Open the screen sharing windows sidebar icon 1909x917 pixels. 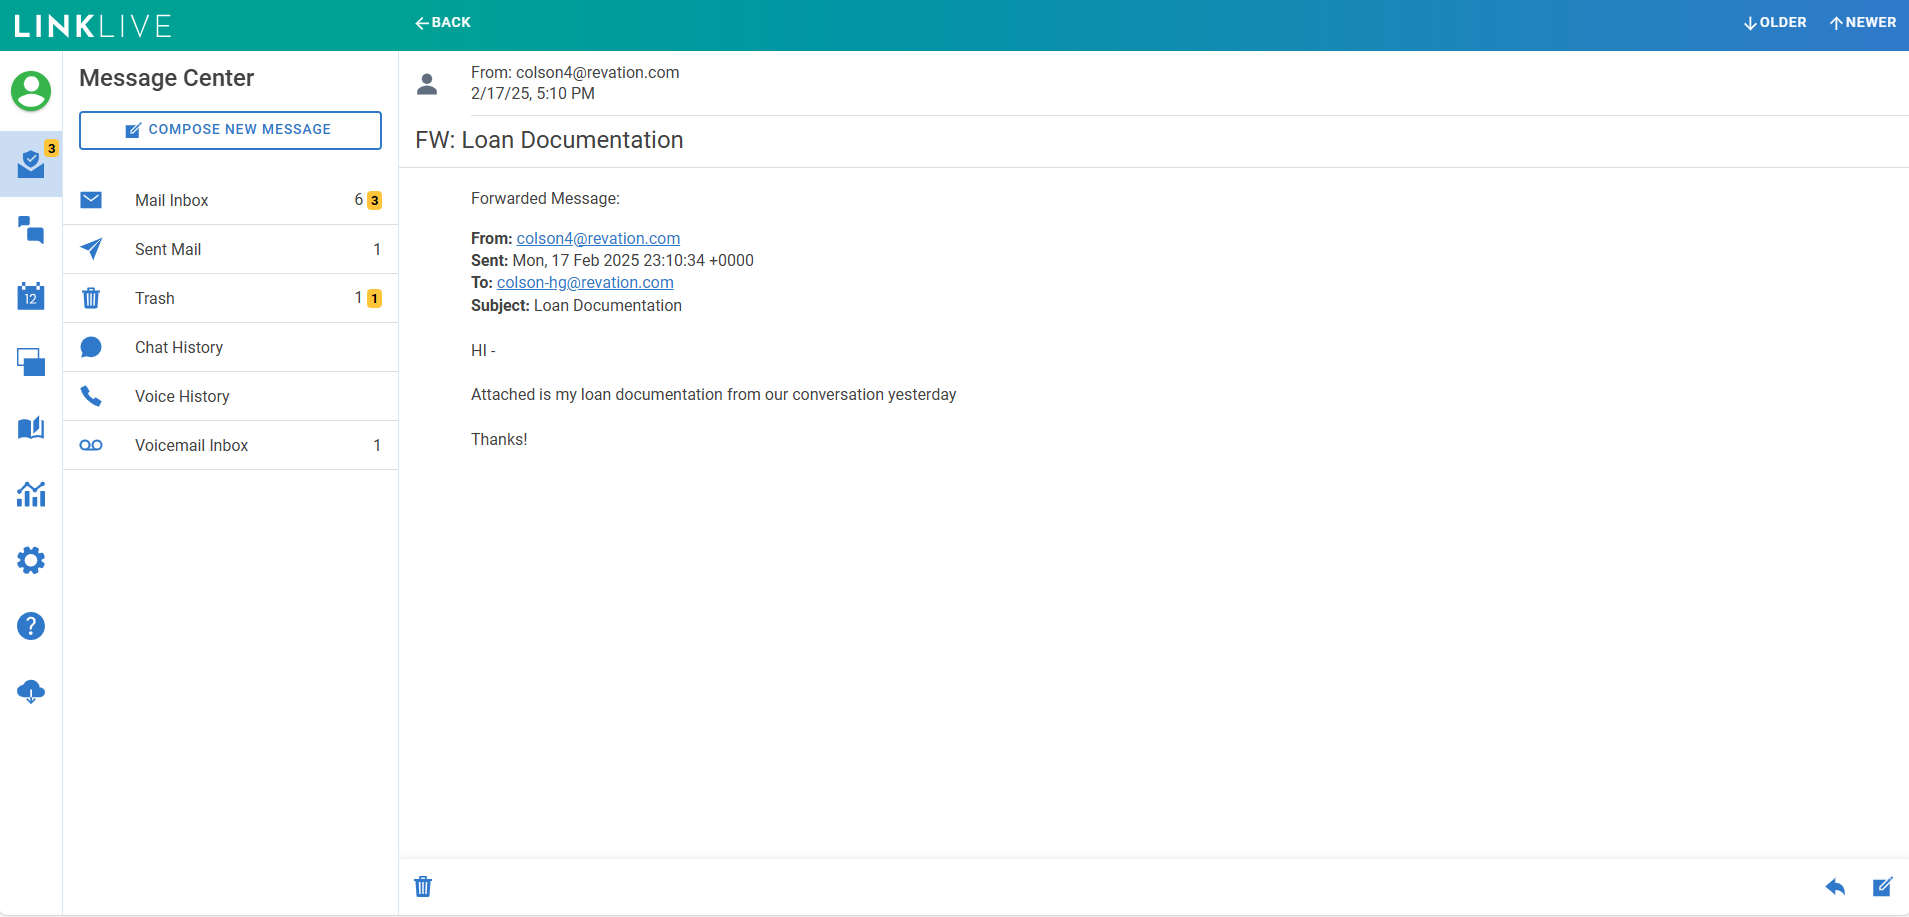(31, 362)
